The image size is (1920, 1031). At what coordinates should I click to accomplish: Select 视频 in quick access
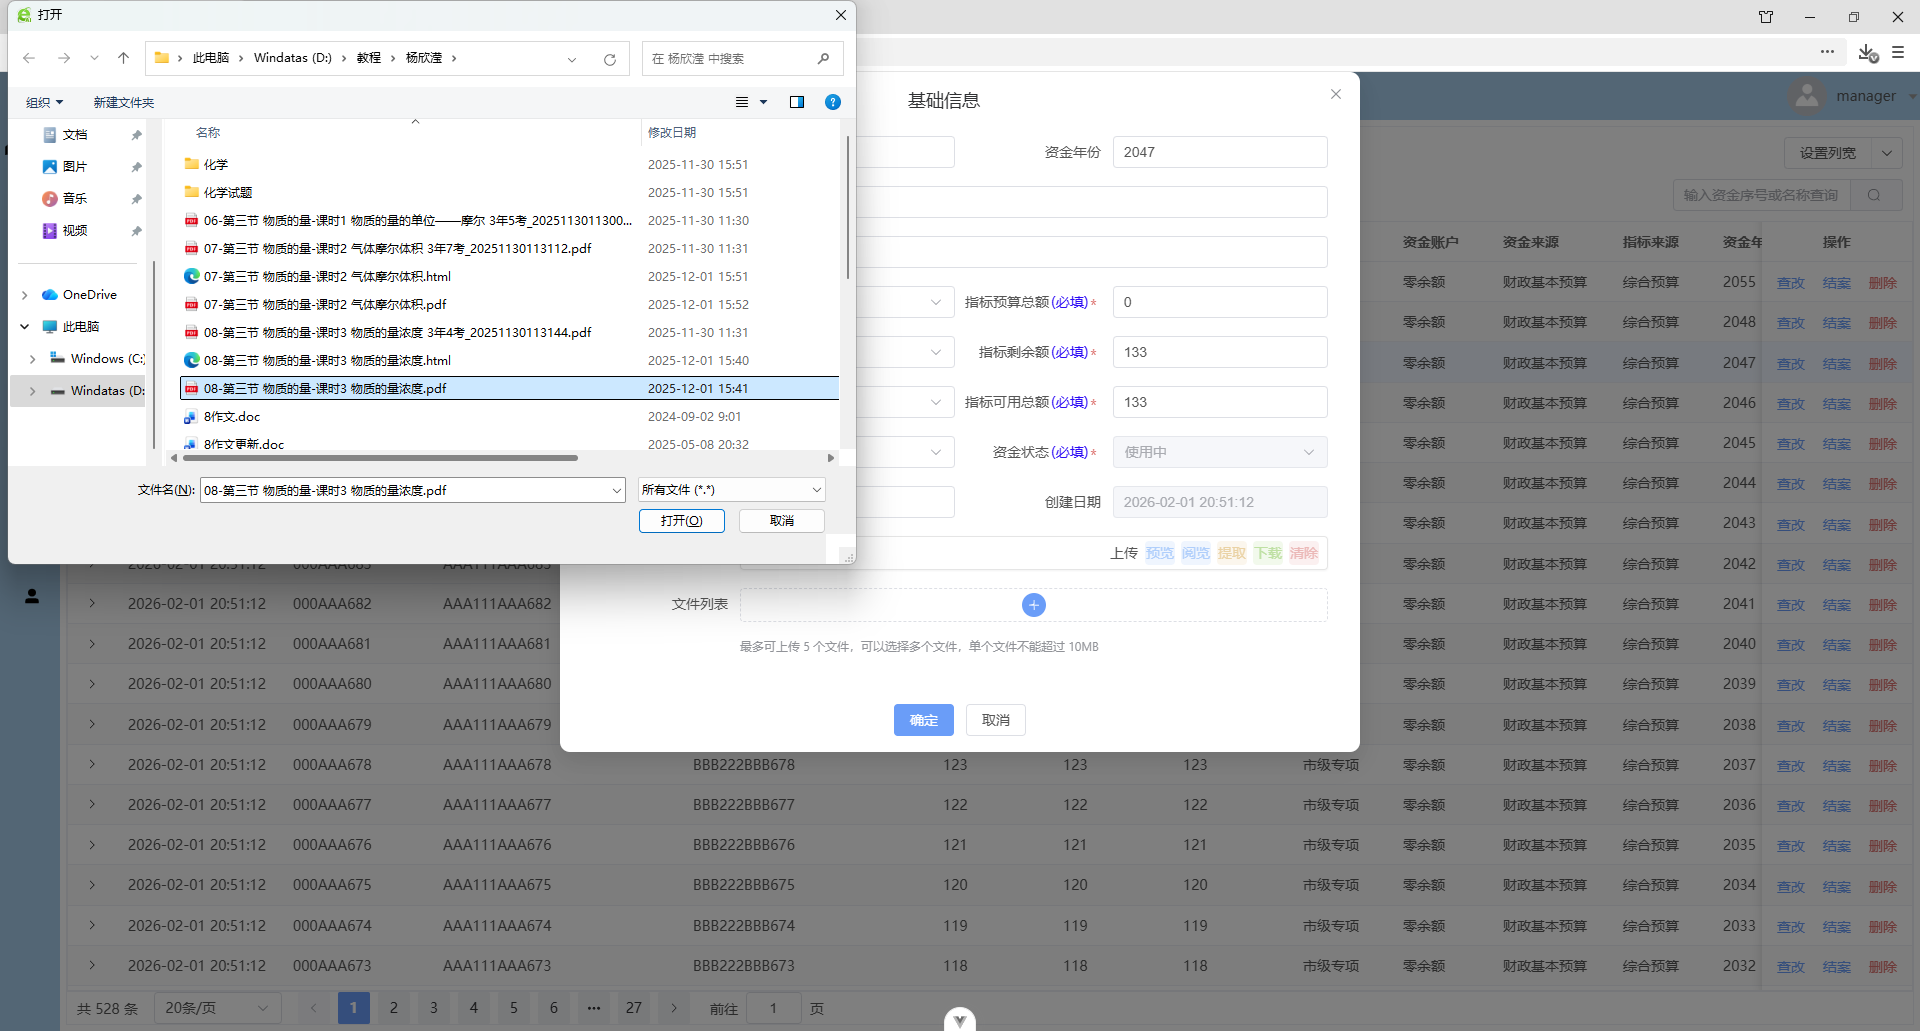(75, 231)
